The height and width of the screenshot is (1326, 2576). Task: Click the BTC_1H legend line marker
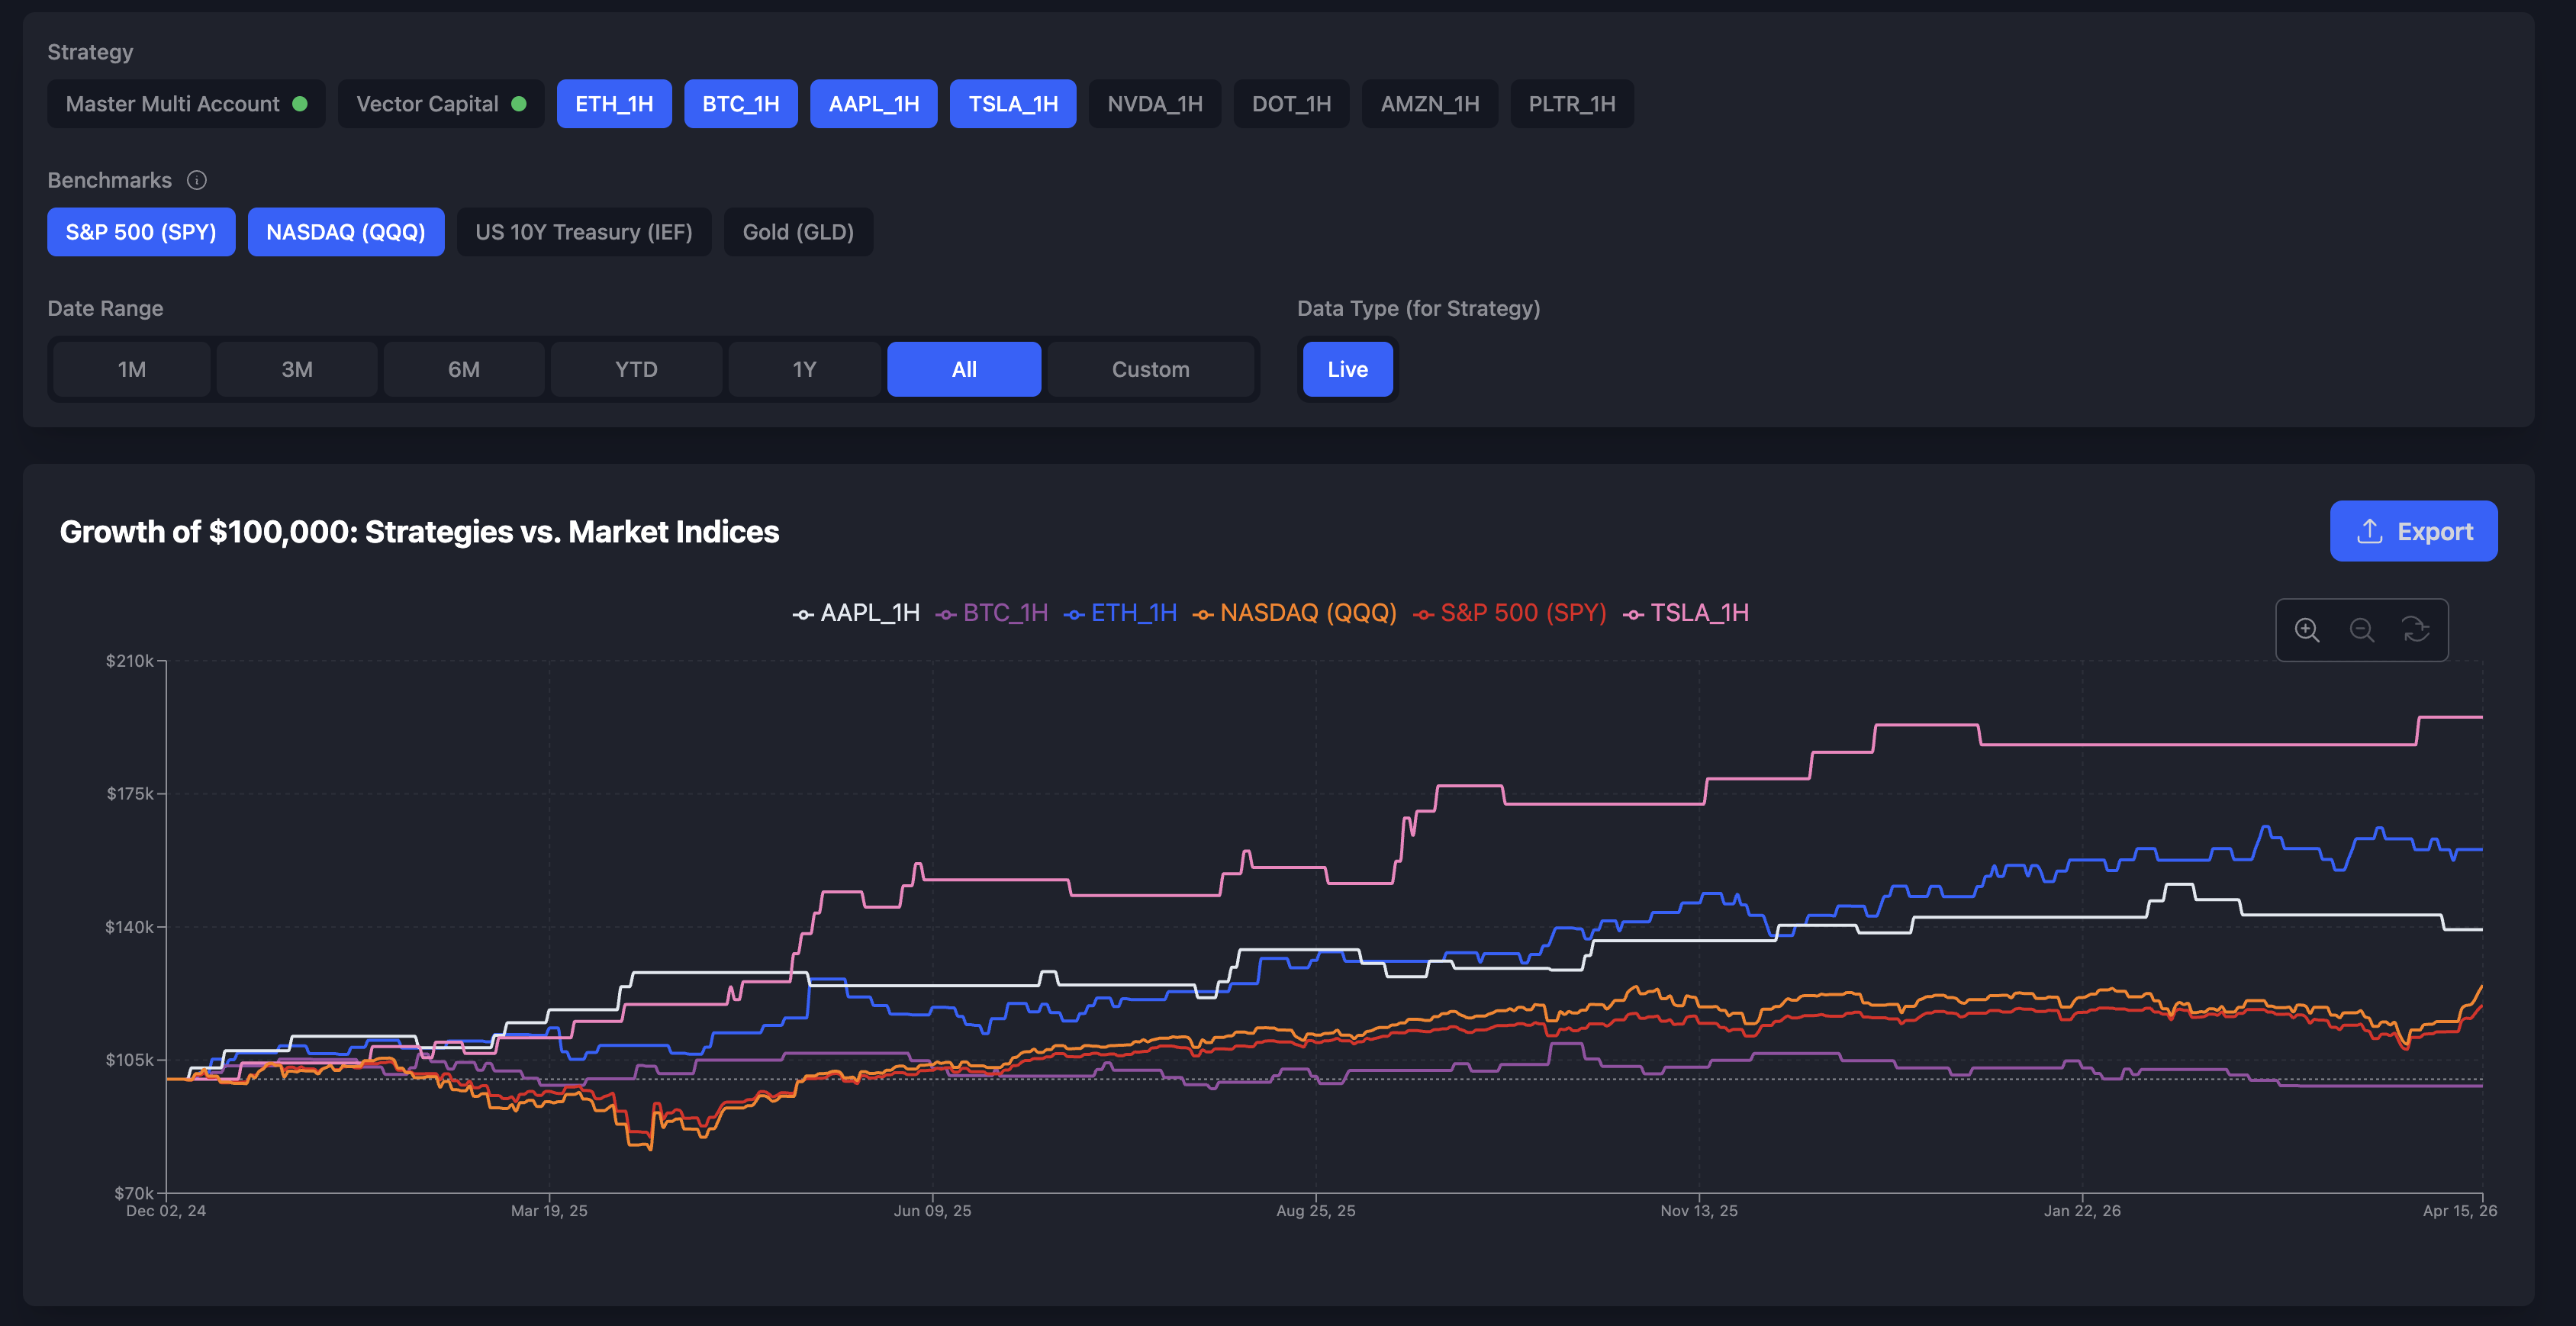[946, 614]
